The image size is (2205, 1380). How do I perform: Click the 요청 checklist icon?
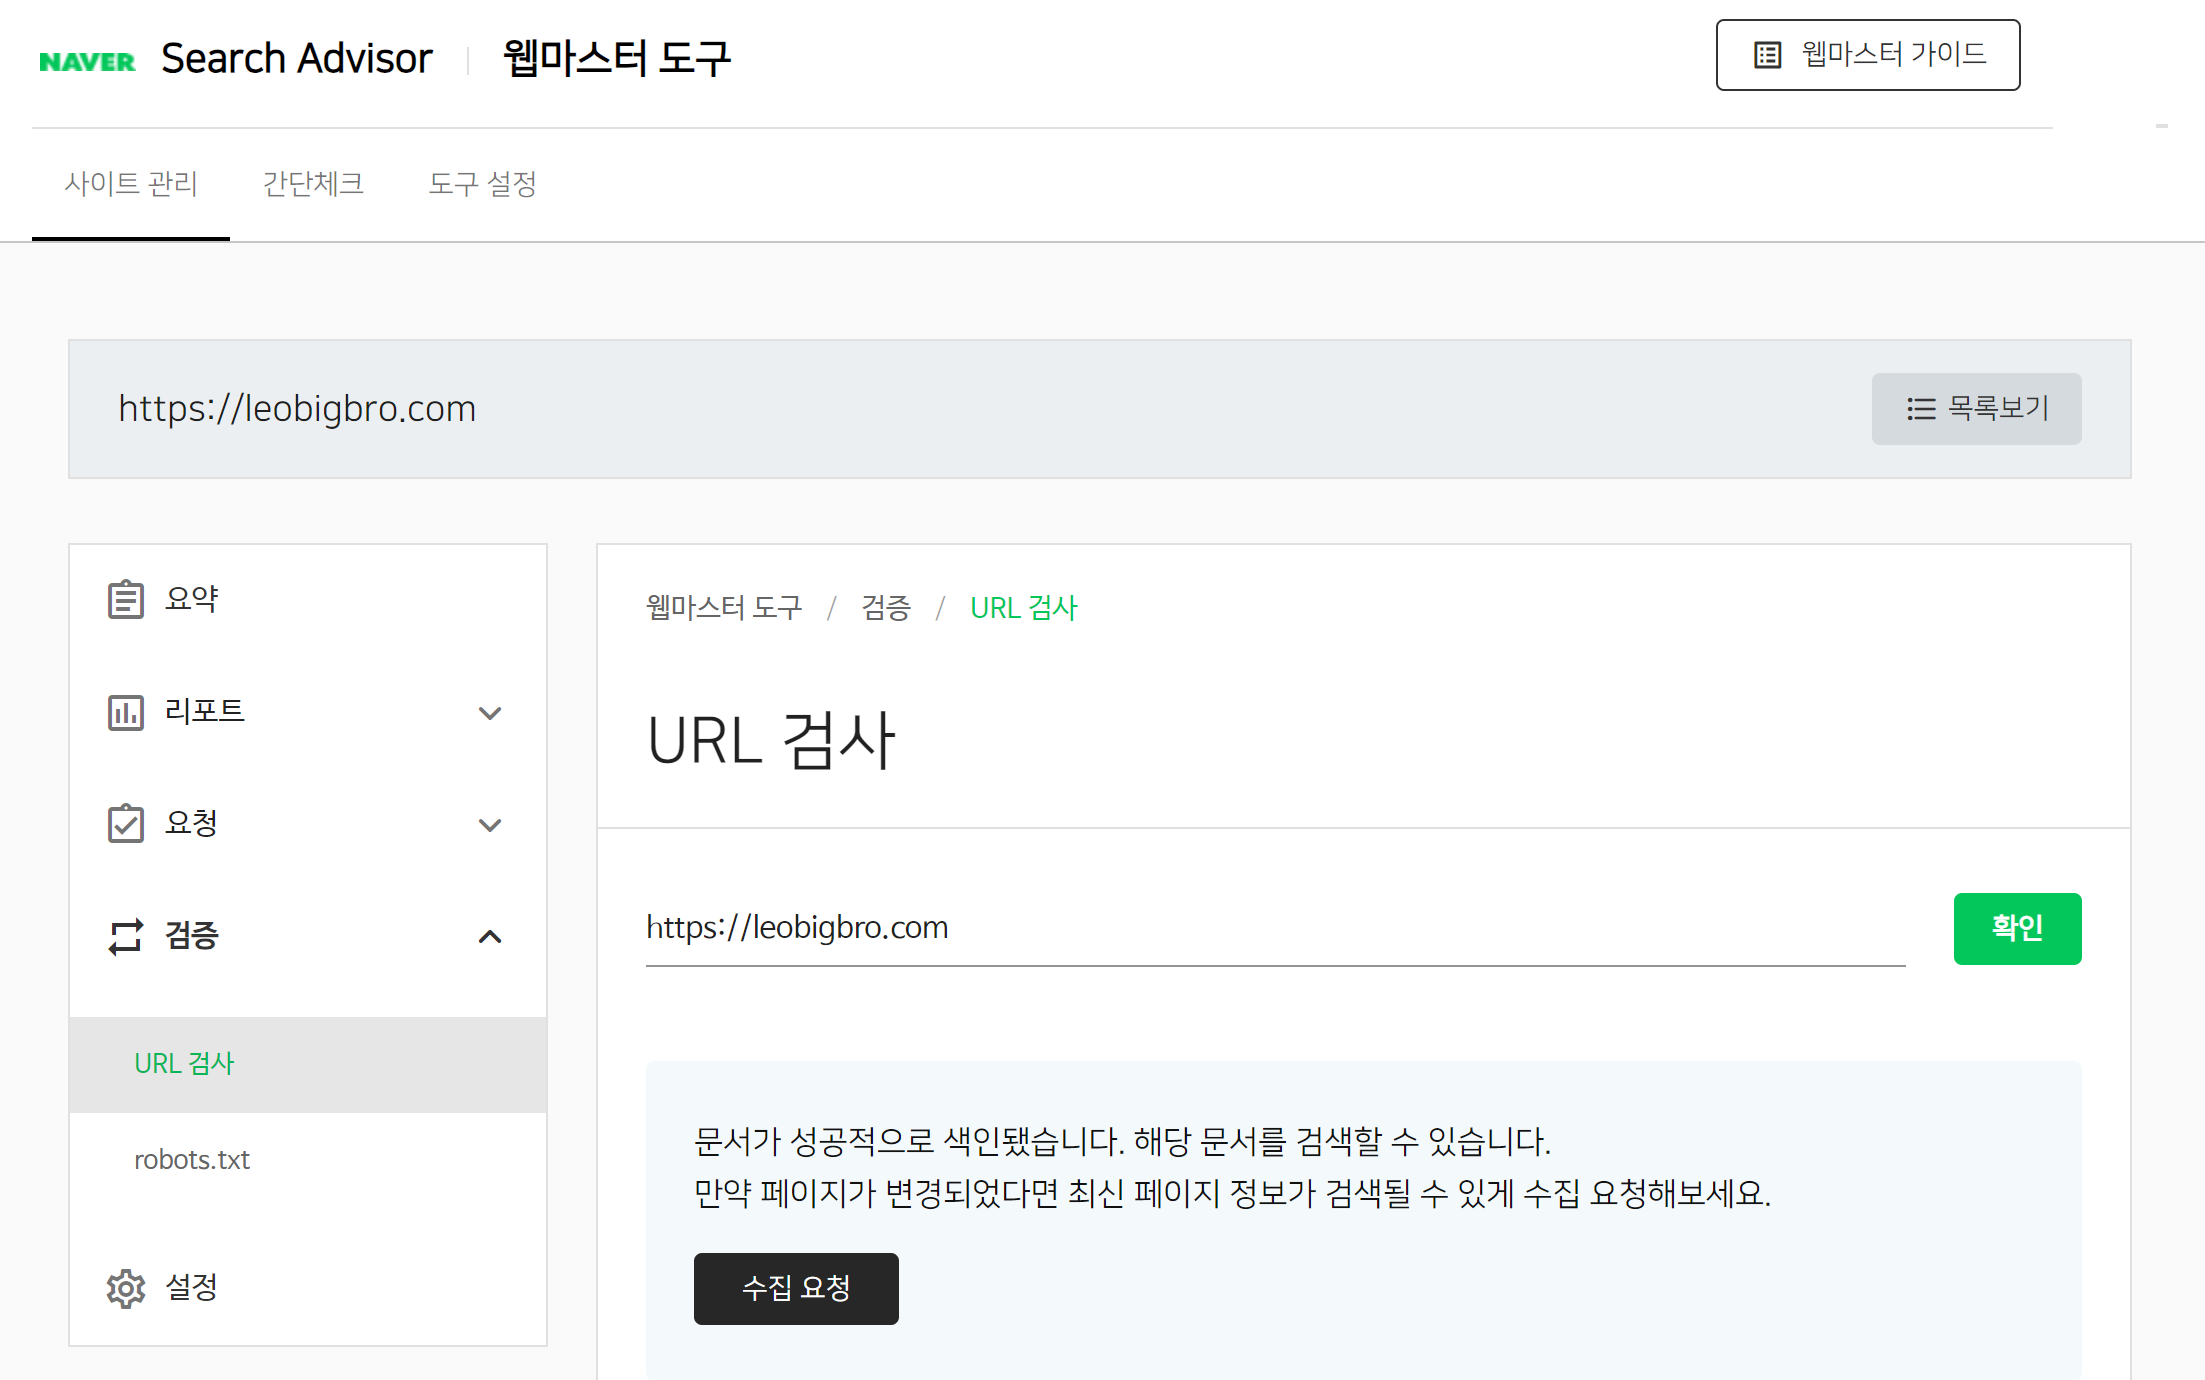point(126,824)
